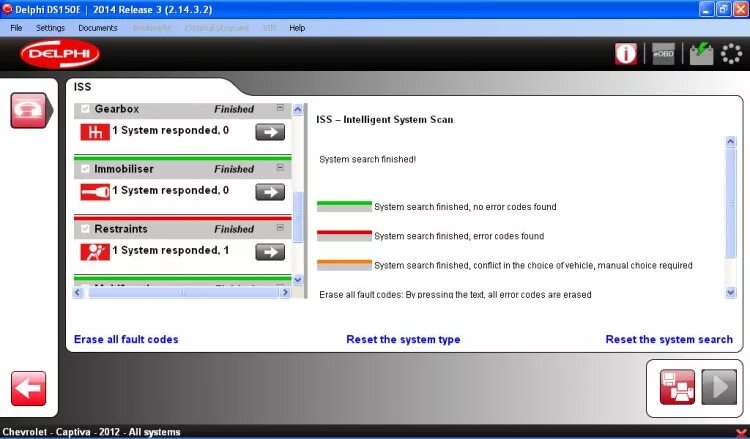This screenshot has height=439, width=750.
Task: Open the Documents menu
Action: coord(98,28)
